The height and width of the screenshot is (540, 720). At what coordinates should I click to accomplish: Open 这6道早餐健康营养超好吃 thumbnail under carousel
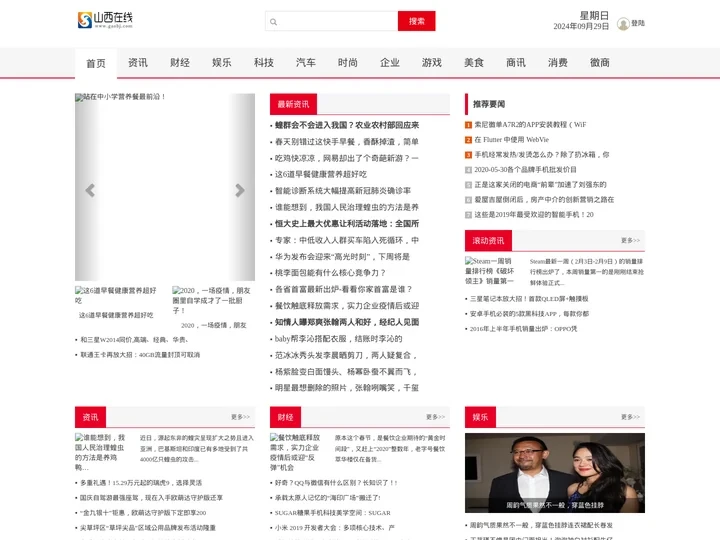point(116,295)
